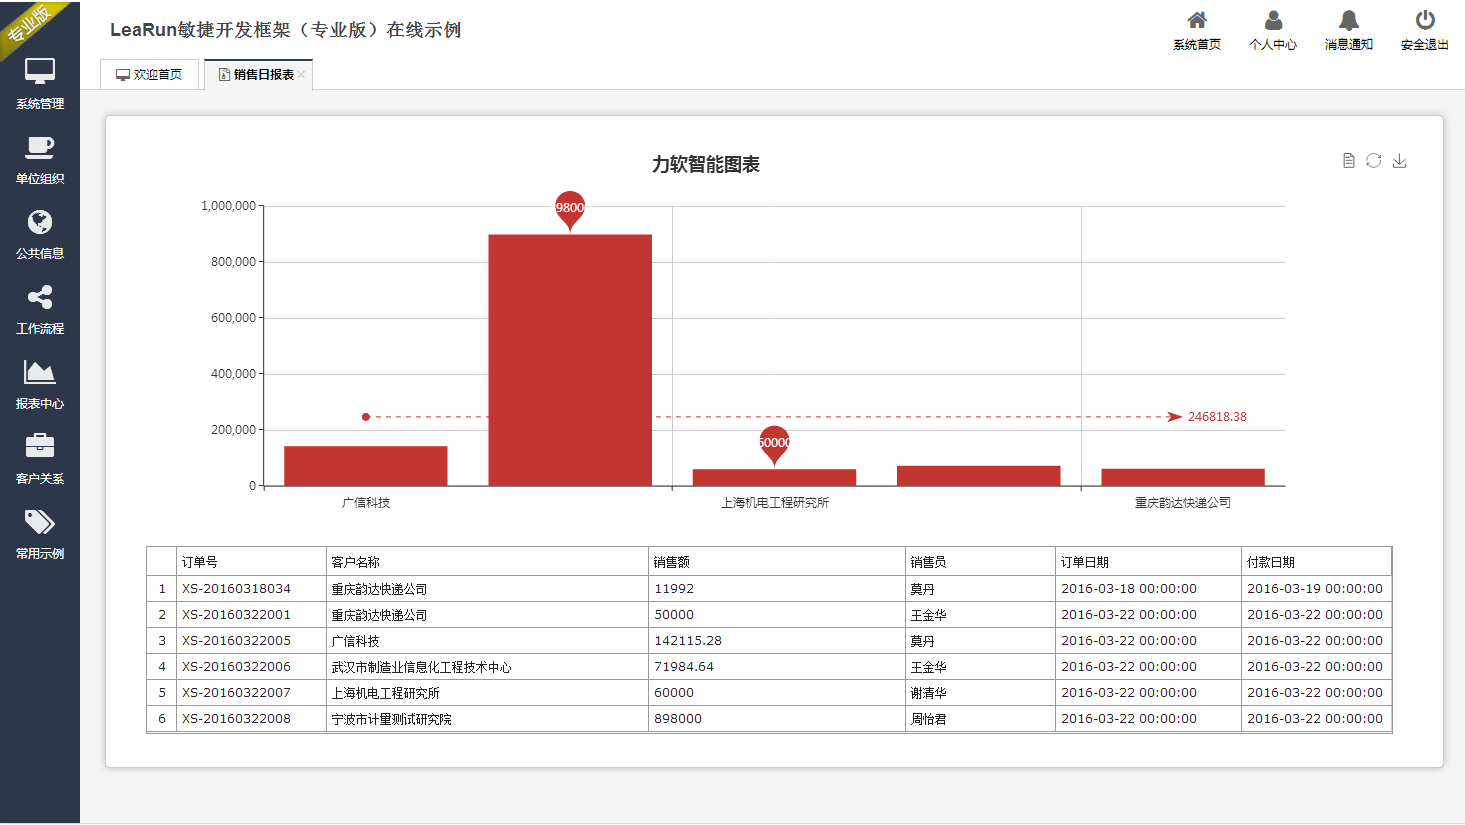Close the 销售日报表 tab
The image size is (1465, 825).
point(301,75)
